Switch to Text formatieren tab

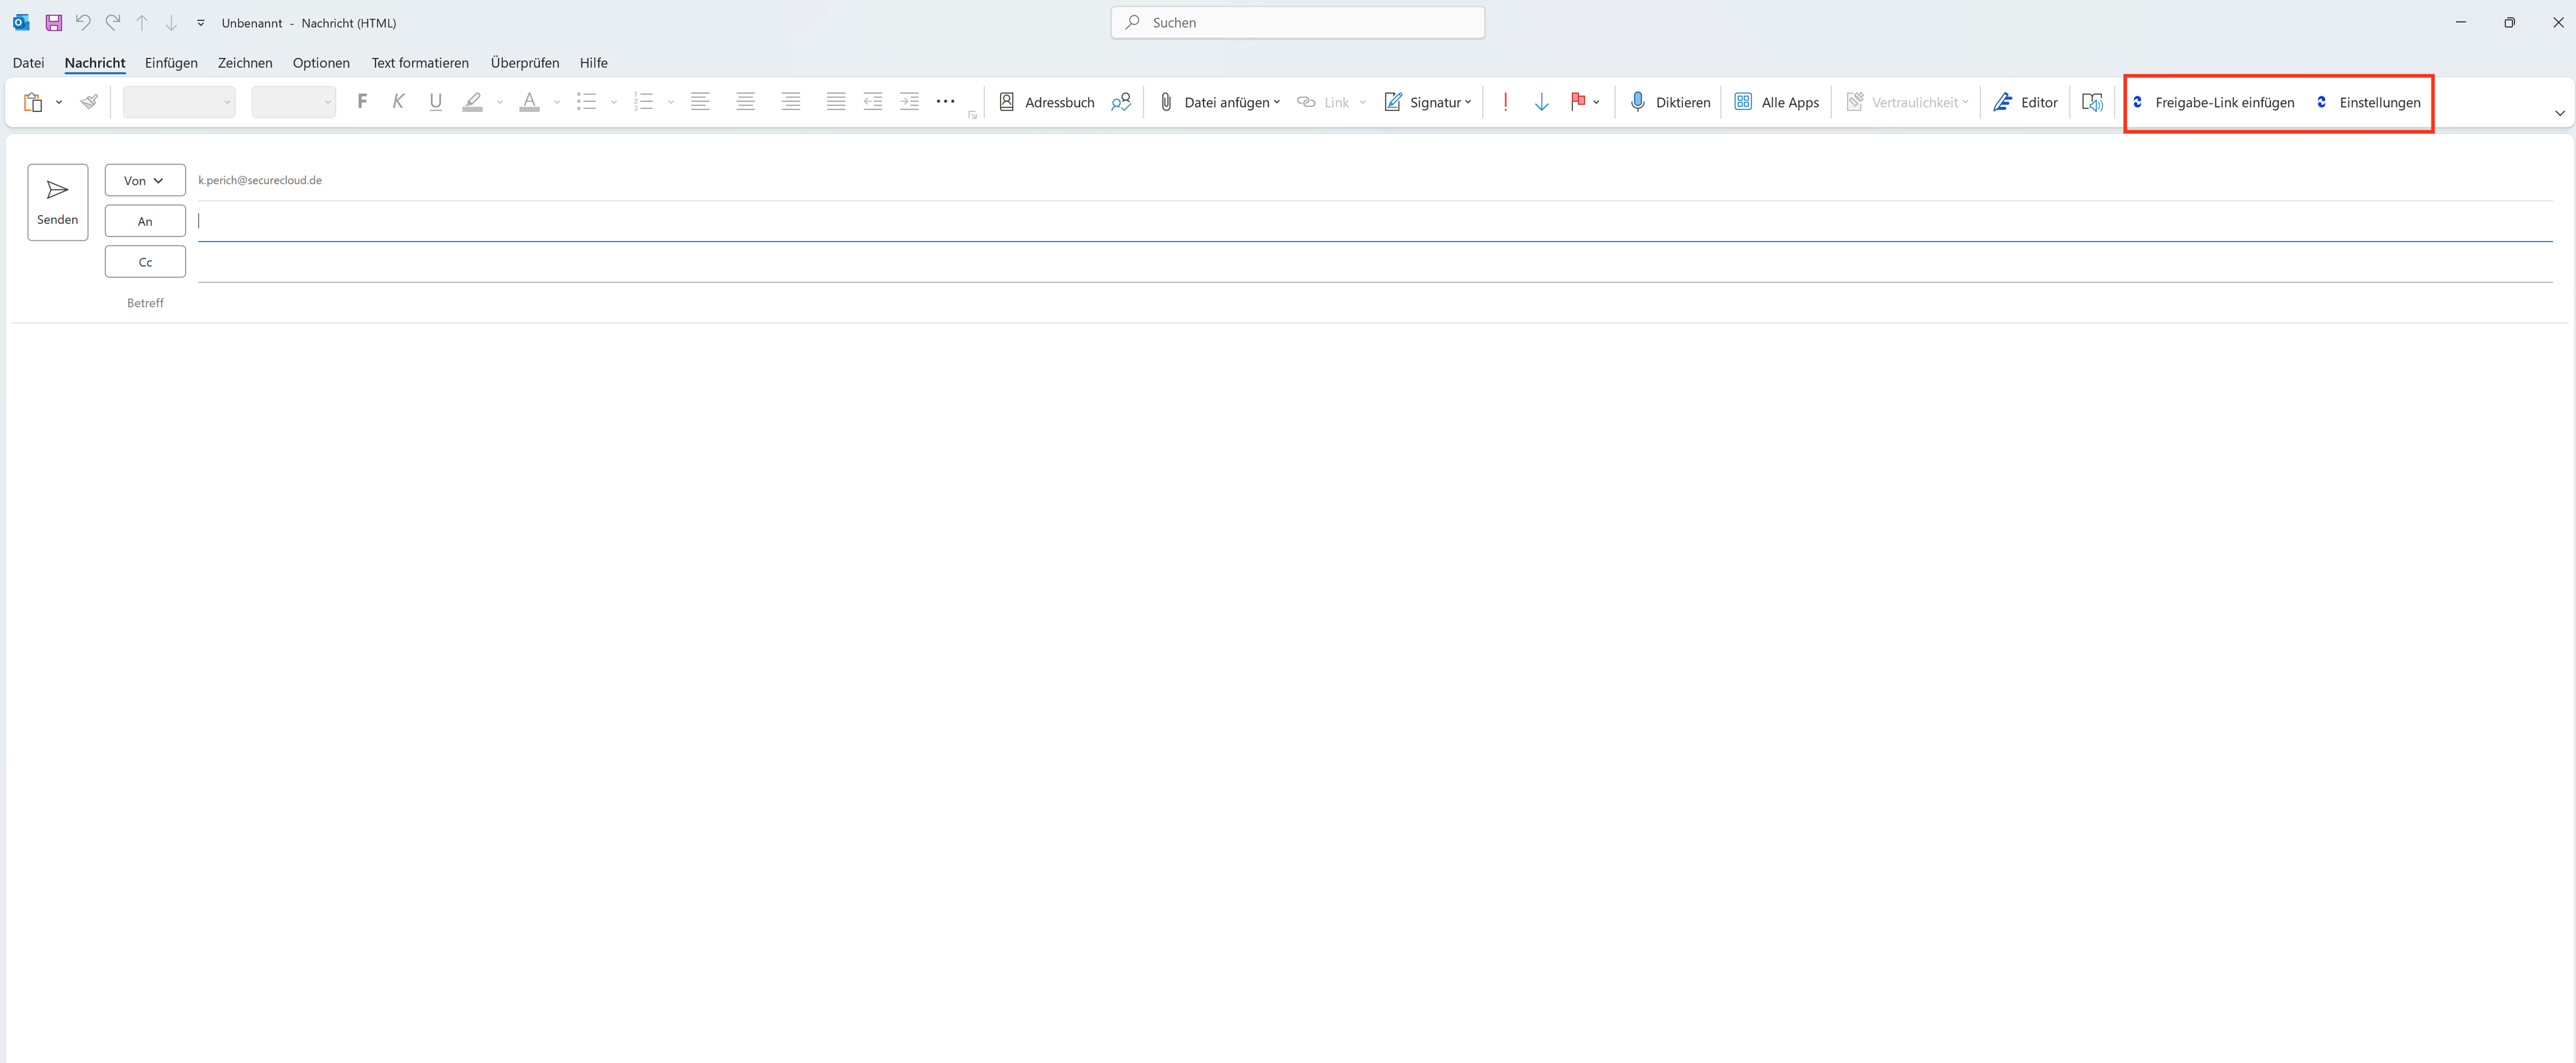coord(420,63)
